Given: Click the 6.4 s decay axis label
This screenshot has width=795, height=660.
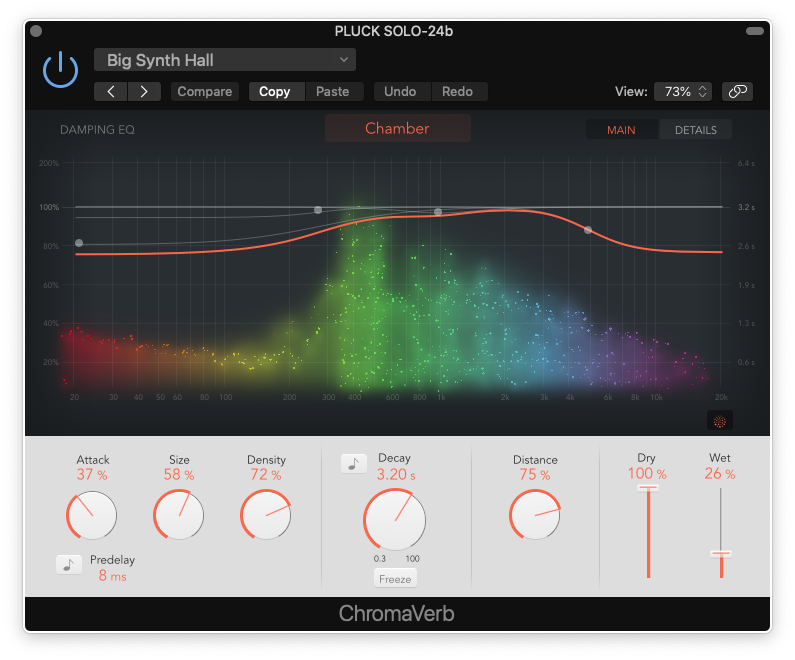Looking at the screenshot, I should 746,163.
